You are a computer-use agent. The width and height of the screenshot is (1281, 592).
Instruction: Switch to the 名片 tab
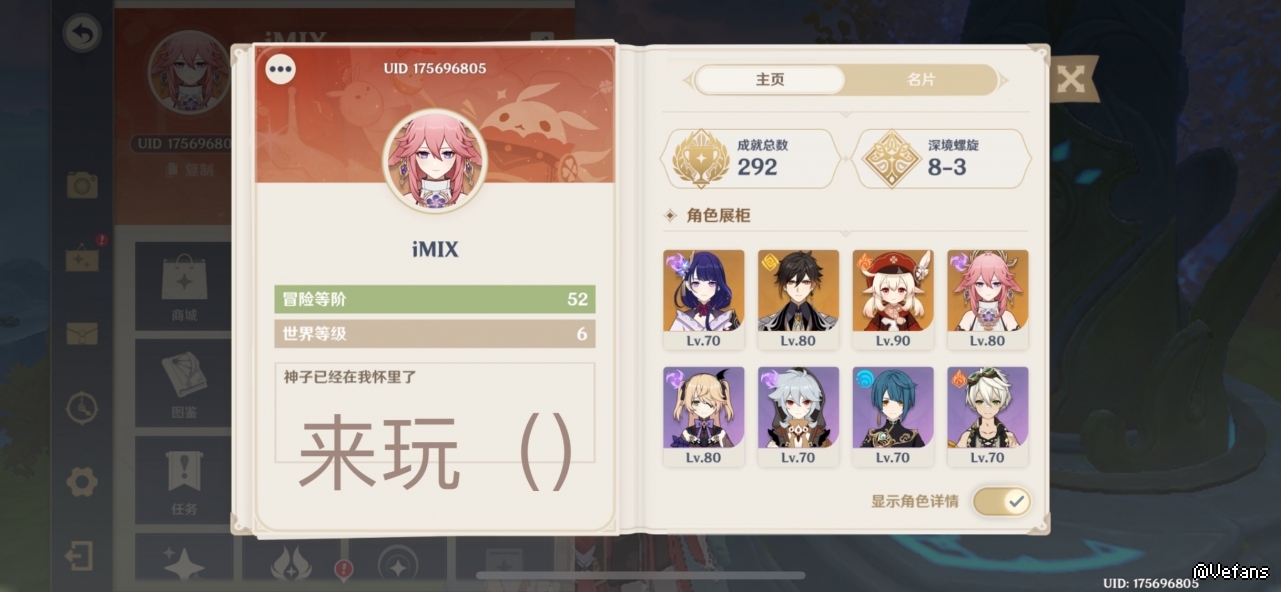(x=921, y=80)
